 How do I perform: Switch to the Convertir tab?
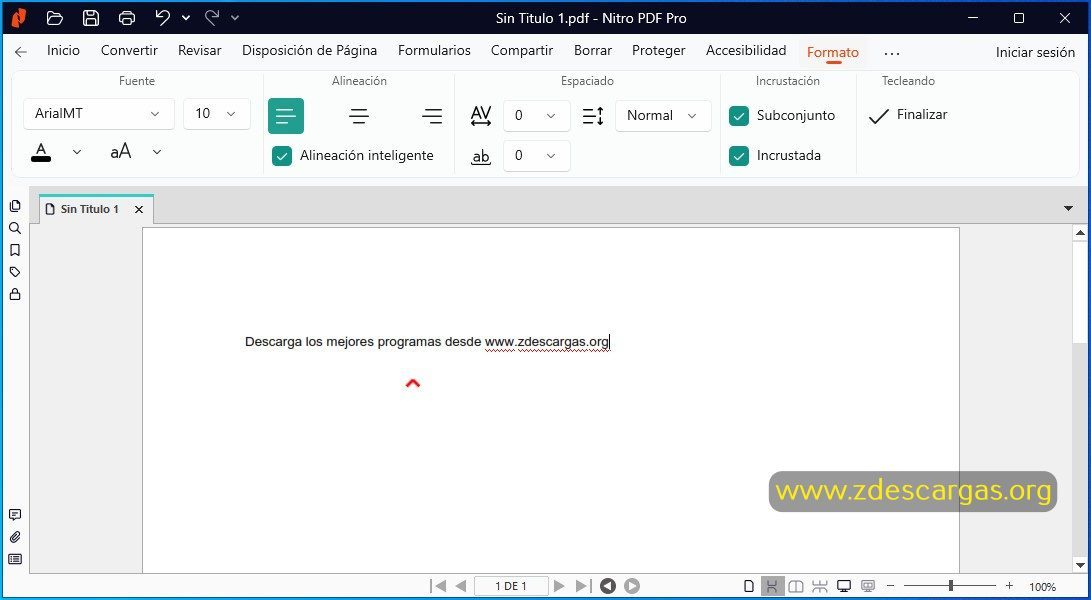pyautogui.click(x=129, y=51)
